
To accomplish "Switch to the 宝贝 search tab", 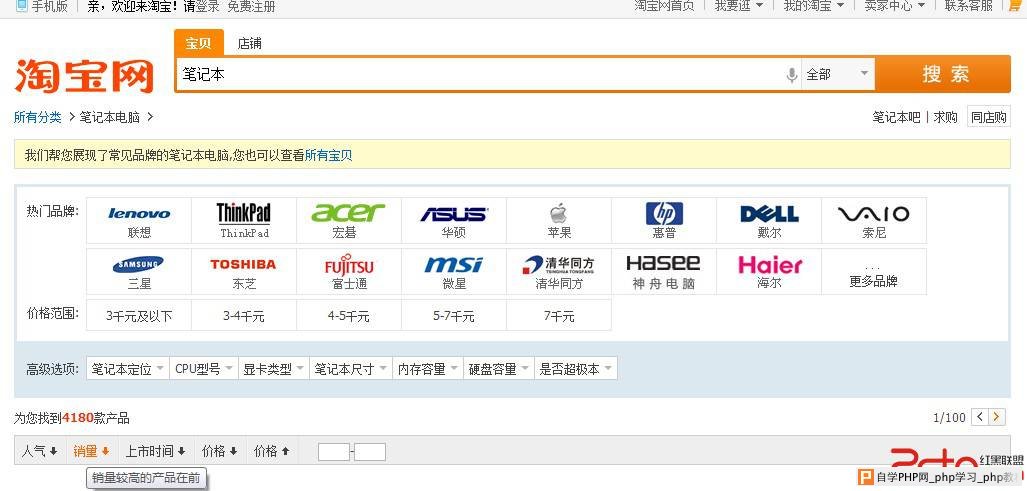I will click(198, 43).
